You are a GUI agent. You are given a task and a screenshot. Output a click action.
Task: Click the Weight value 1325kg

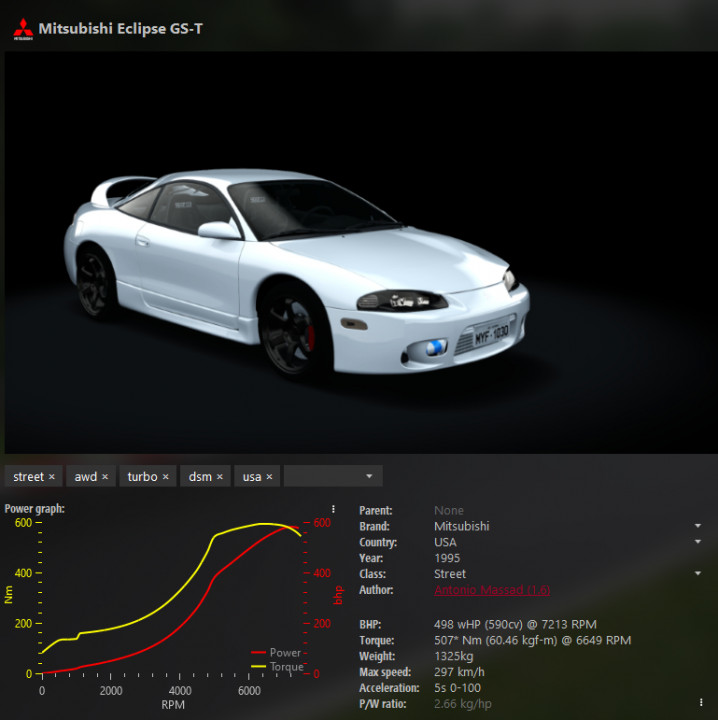(x=454, y=656)
